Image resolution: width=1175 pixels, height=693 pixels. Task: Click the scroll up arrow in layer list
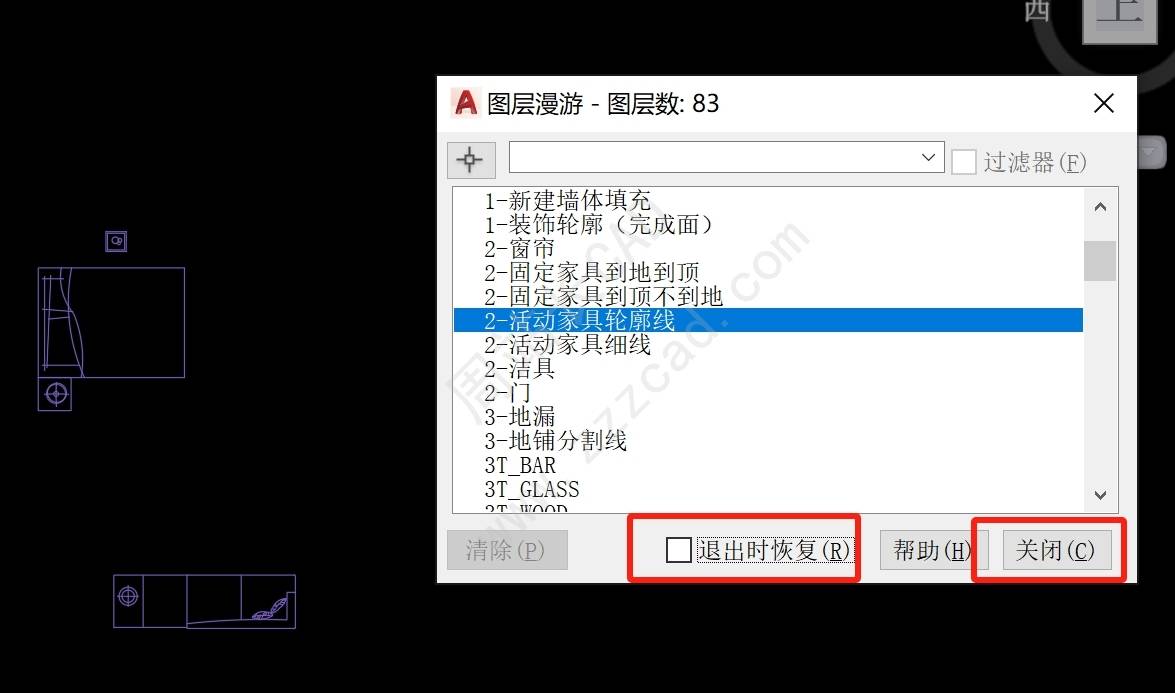tap(1100, 207)
